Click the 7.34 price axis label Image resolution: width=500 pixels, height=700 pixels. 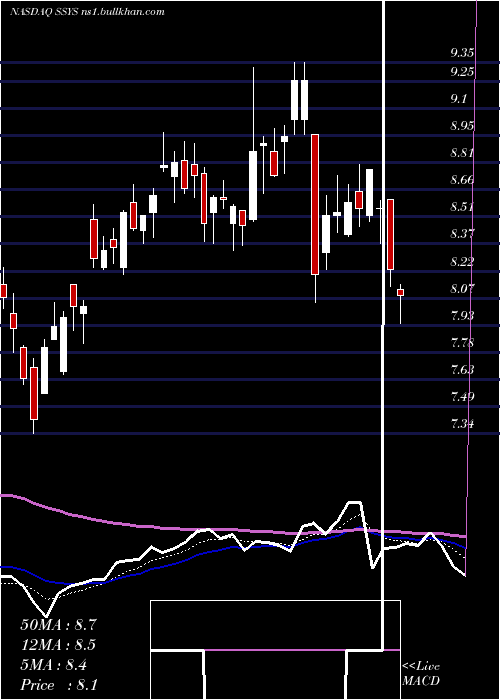[x=462, y=423]
